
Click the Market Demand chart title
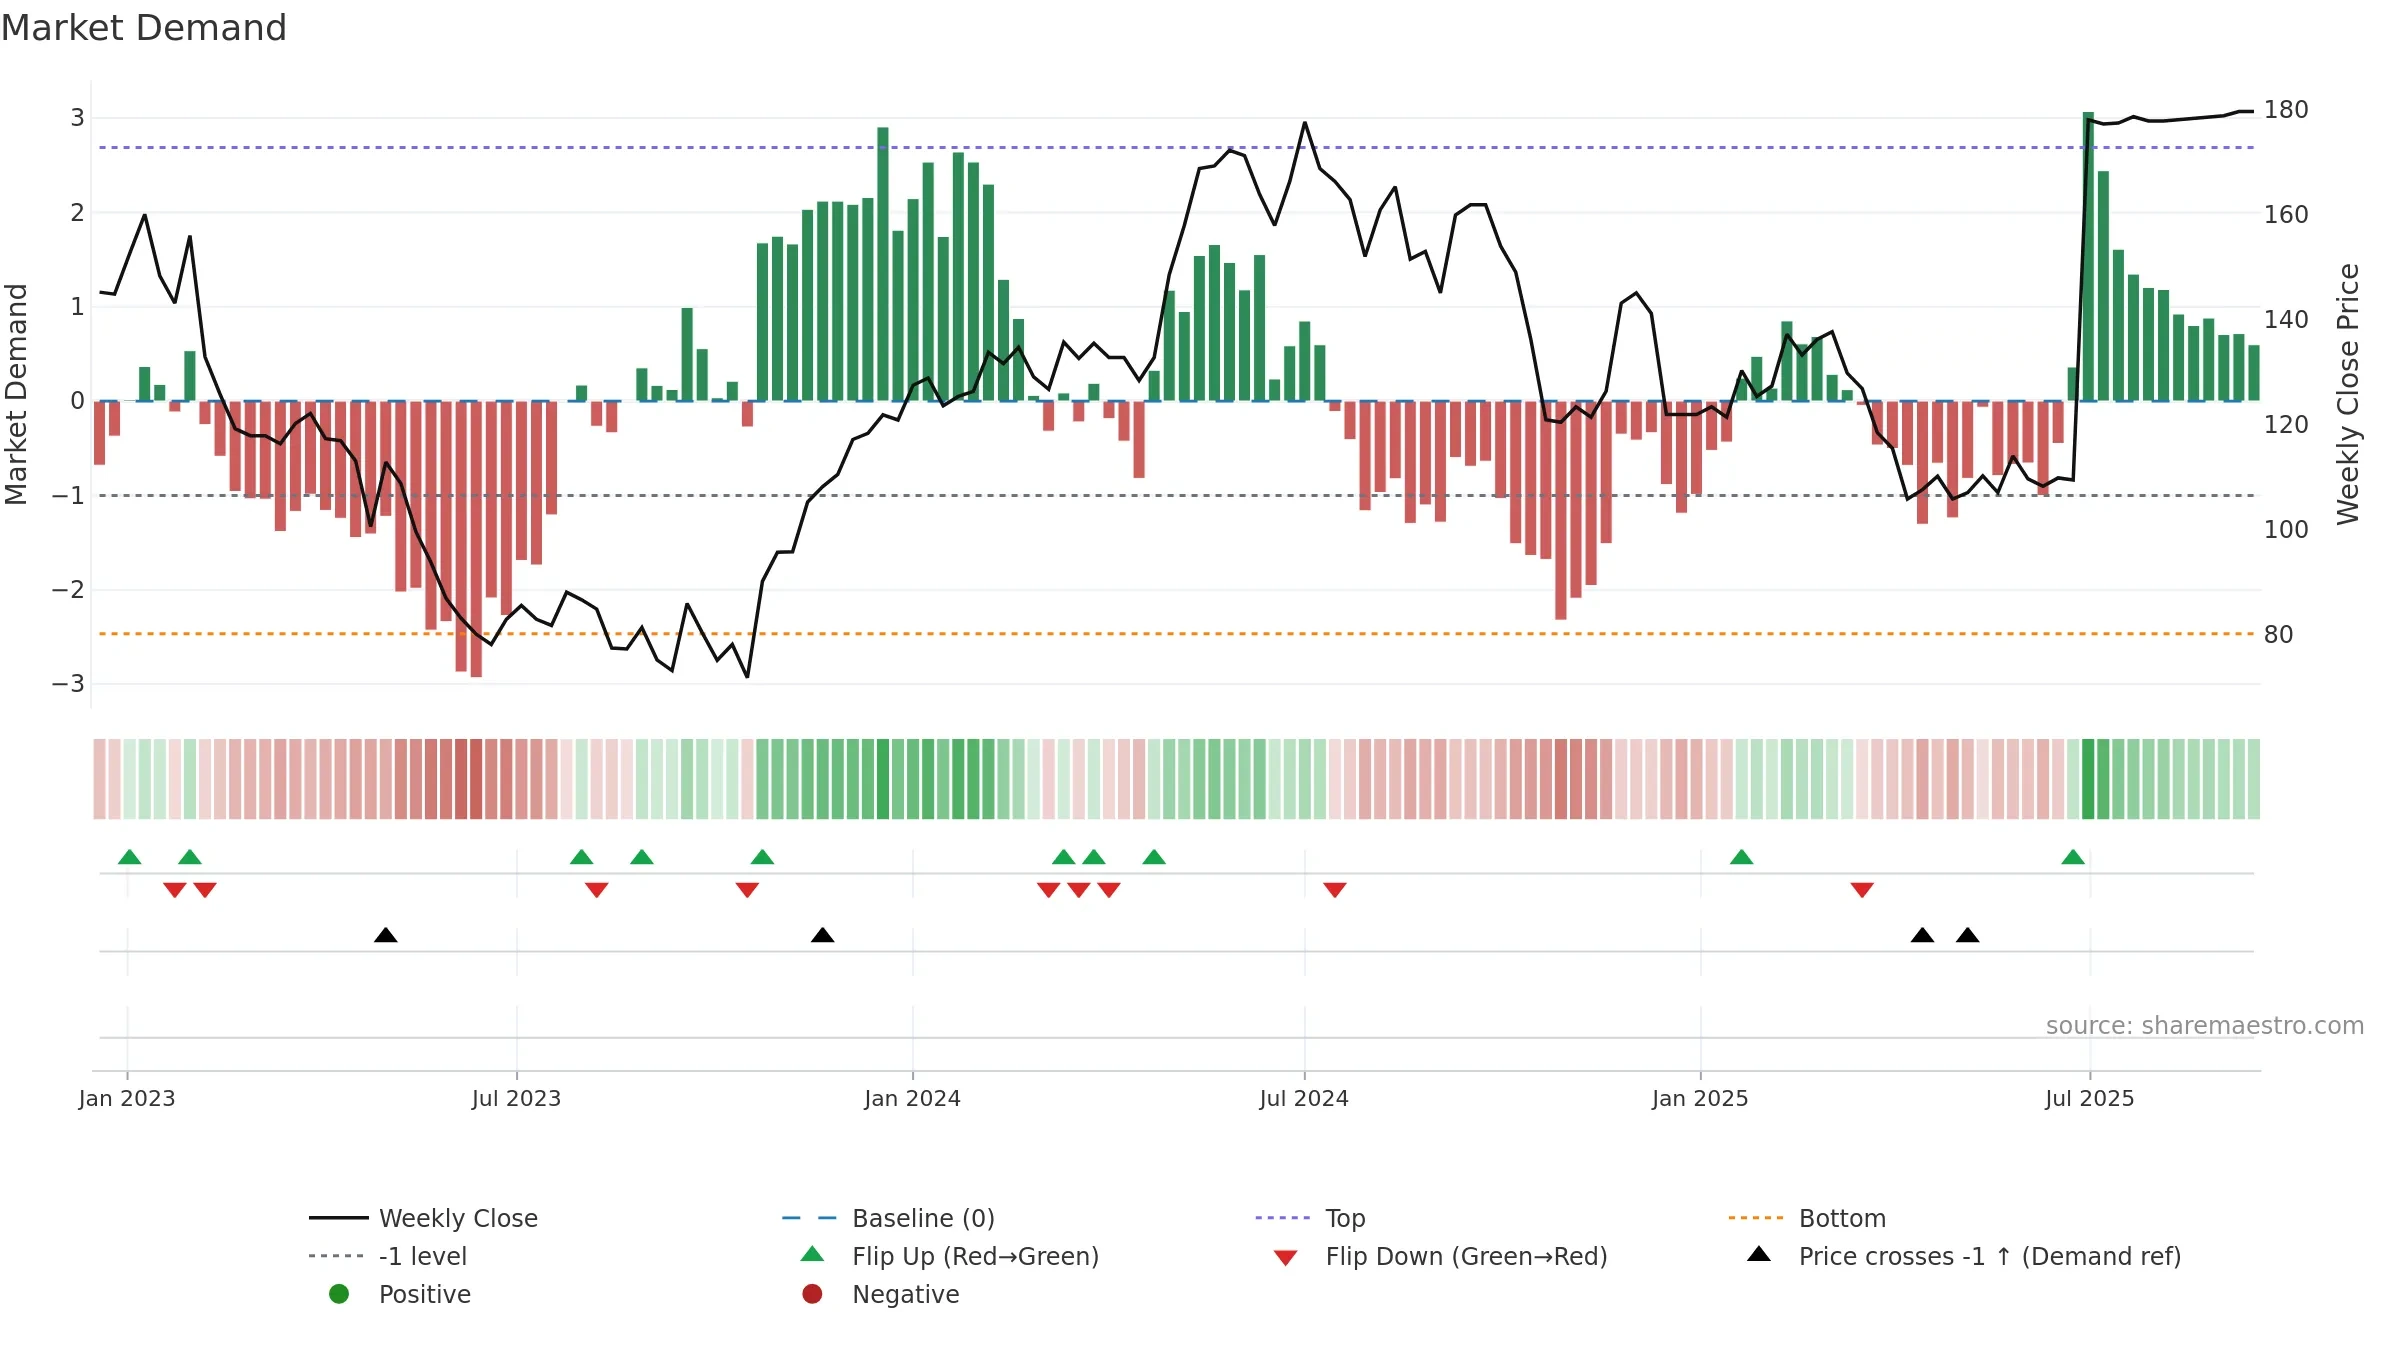coord(144,28)
